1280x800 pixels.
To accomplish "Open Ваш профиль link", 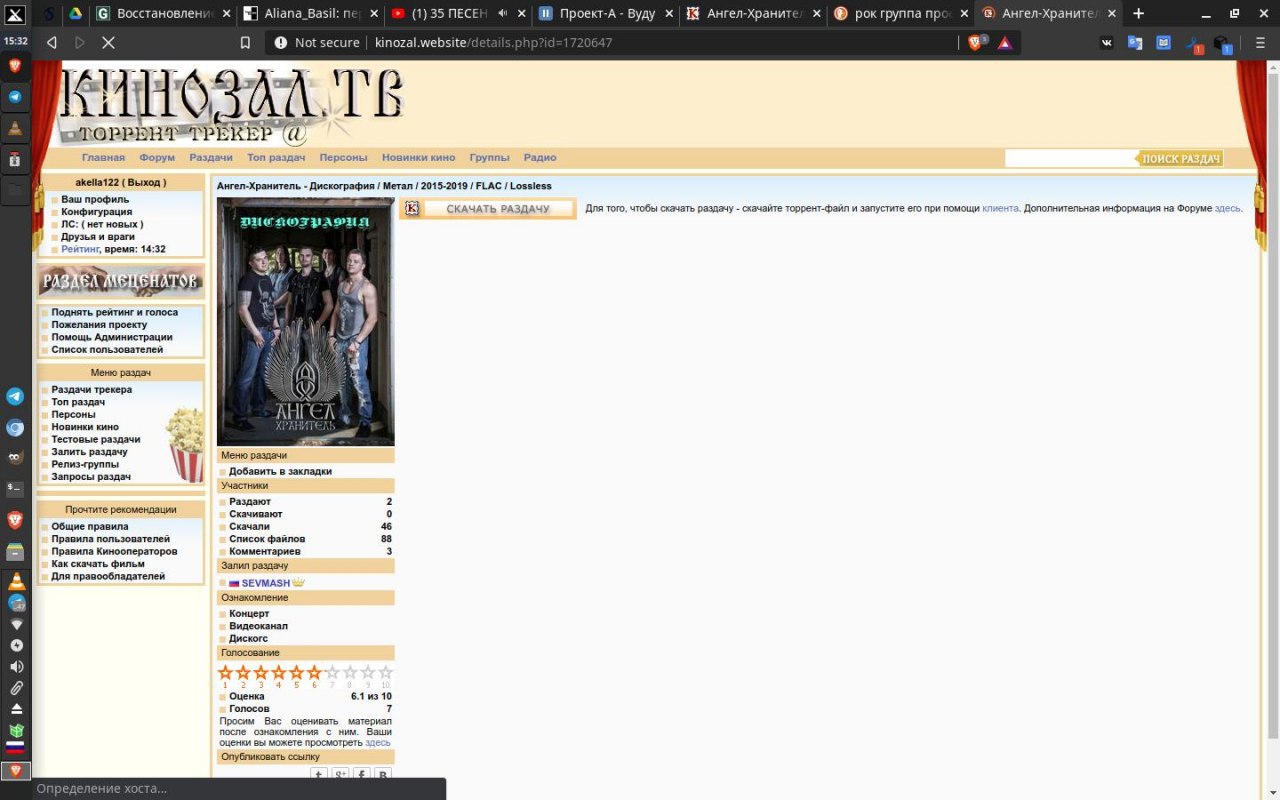I will point(95,199).
